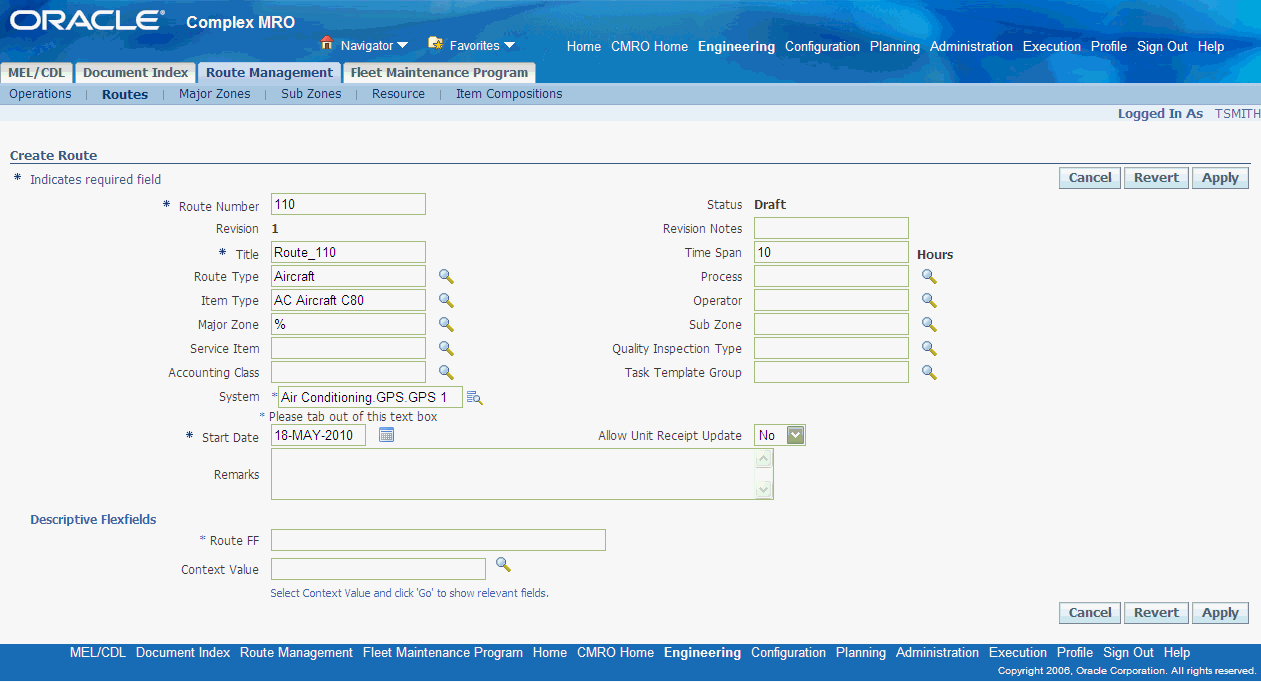Image resolution: width=1261 pixels, height=682 pixels.
Task: Click the footer Route Management link
Action: click(x=296, y=653)
